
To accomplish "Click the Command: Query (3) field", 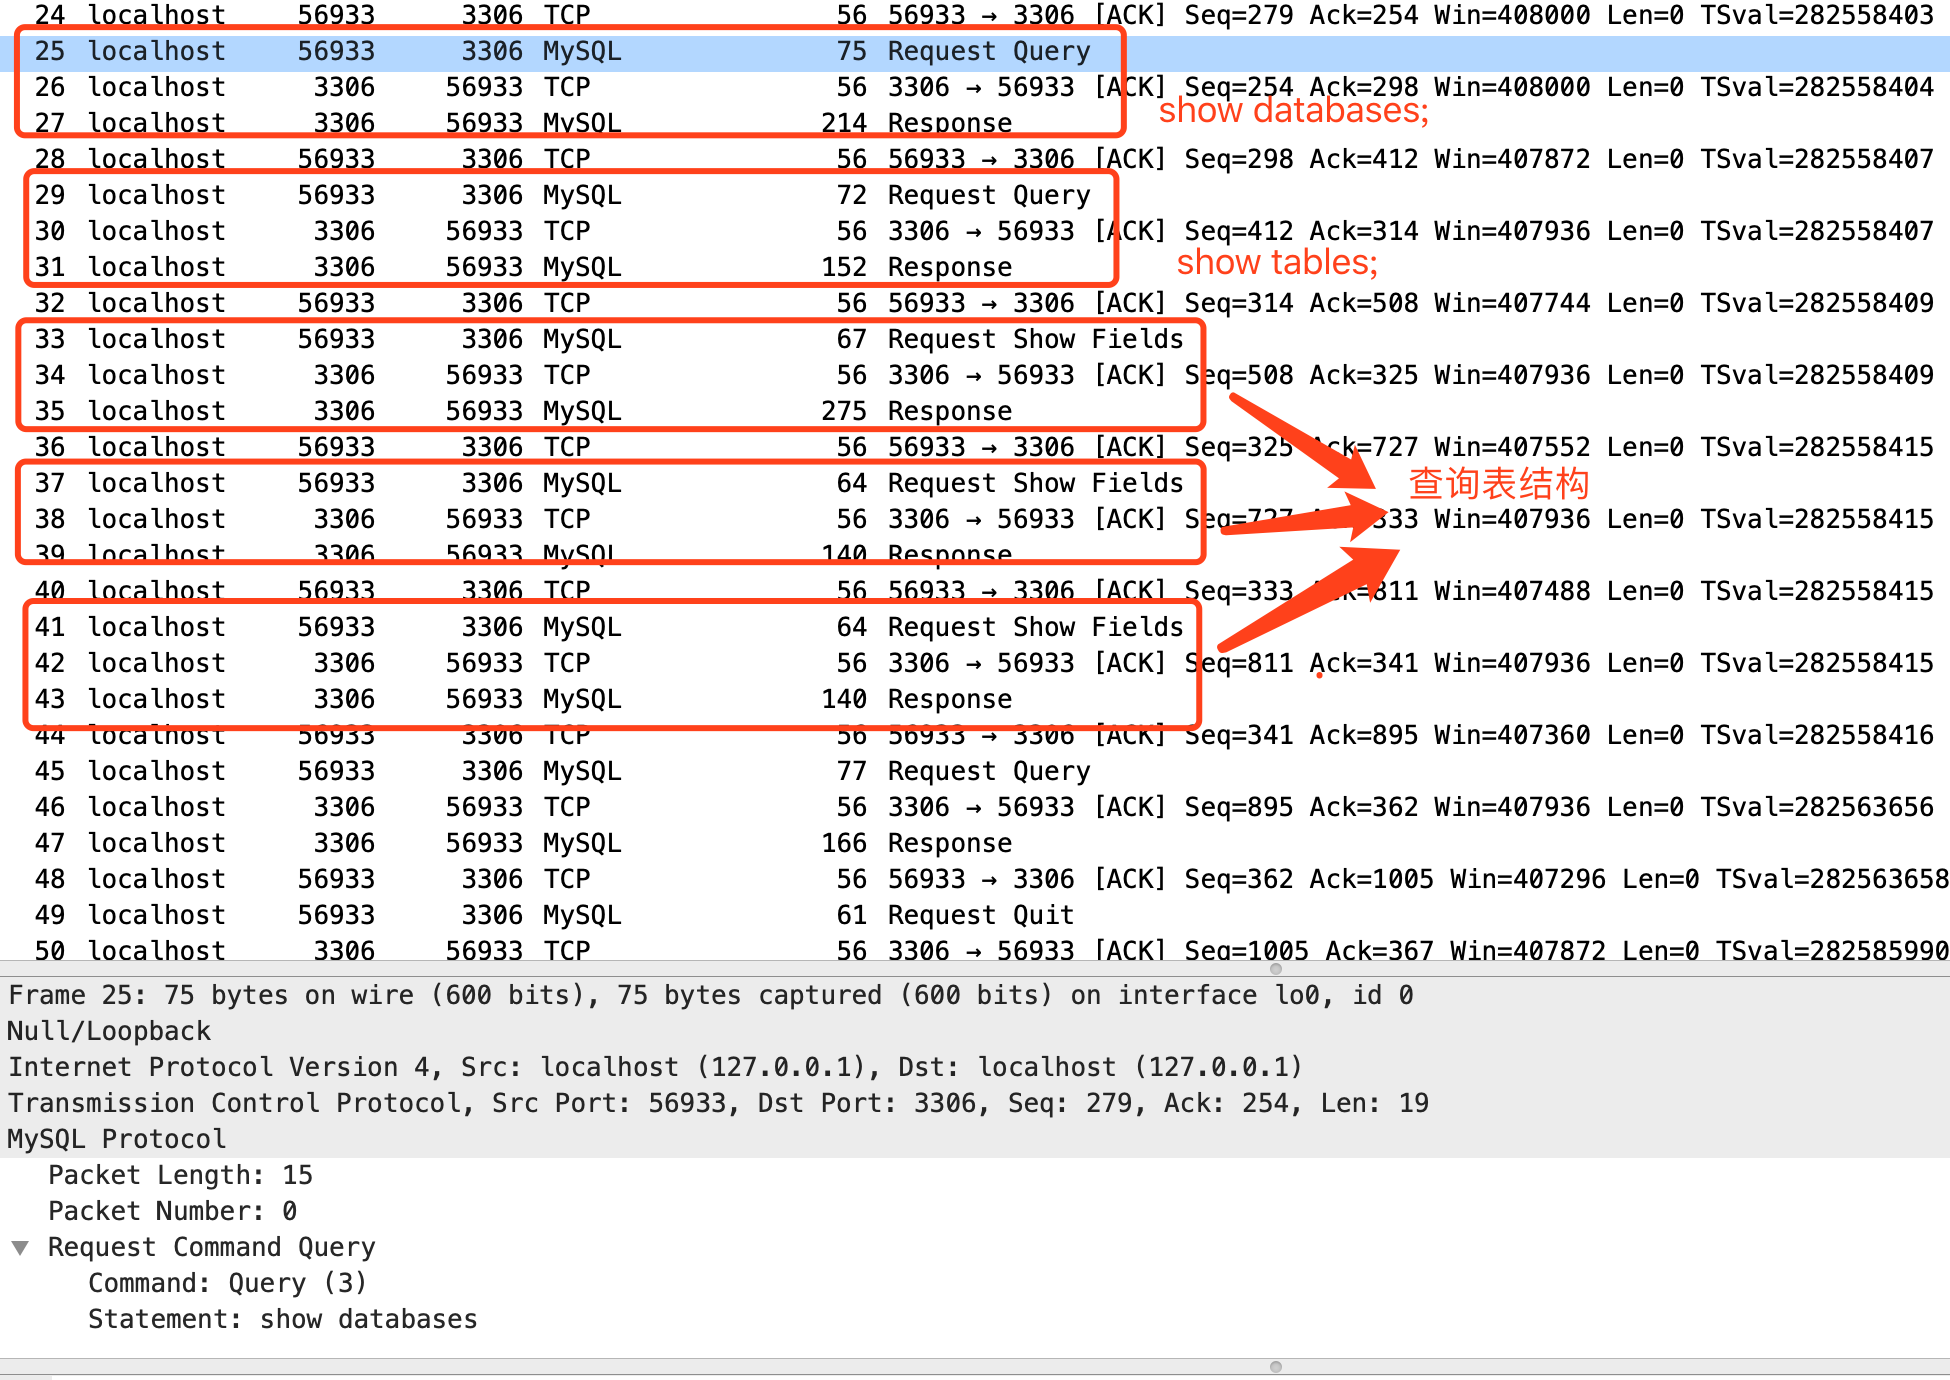I will (x=228, y=1284).
